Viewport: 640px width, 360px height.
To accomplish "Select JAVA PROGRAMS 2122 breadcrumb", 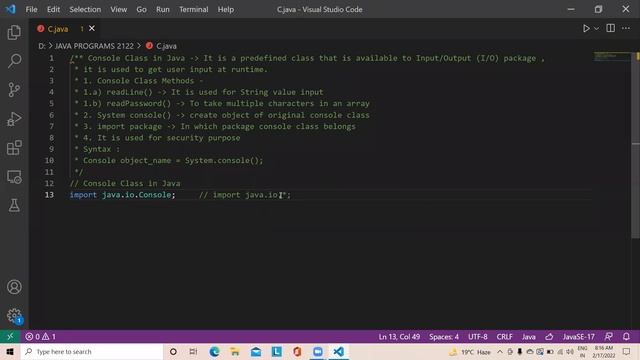I will (x=94, y=46).
